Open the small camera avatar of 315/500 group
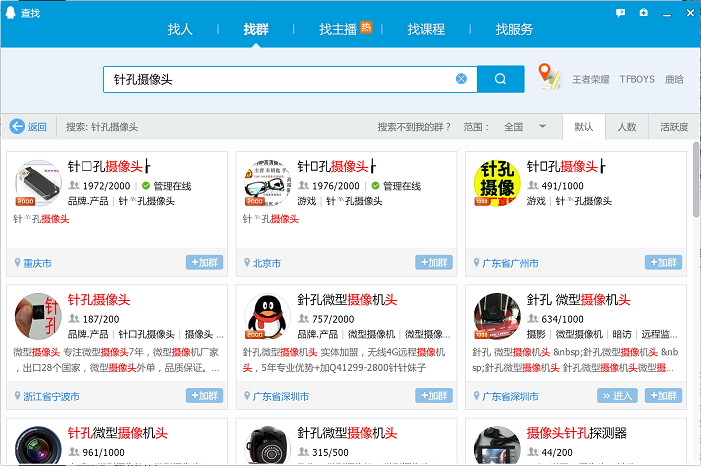Screen dimensions: 701x466 click(267, 445)
